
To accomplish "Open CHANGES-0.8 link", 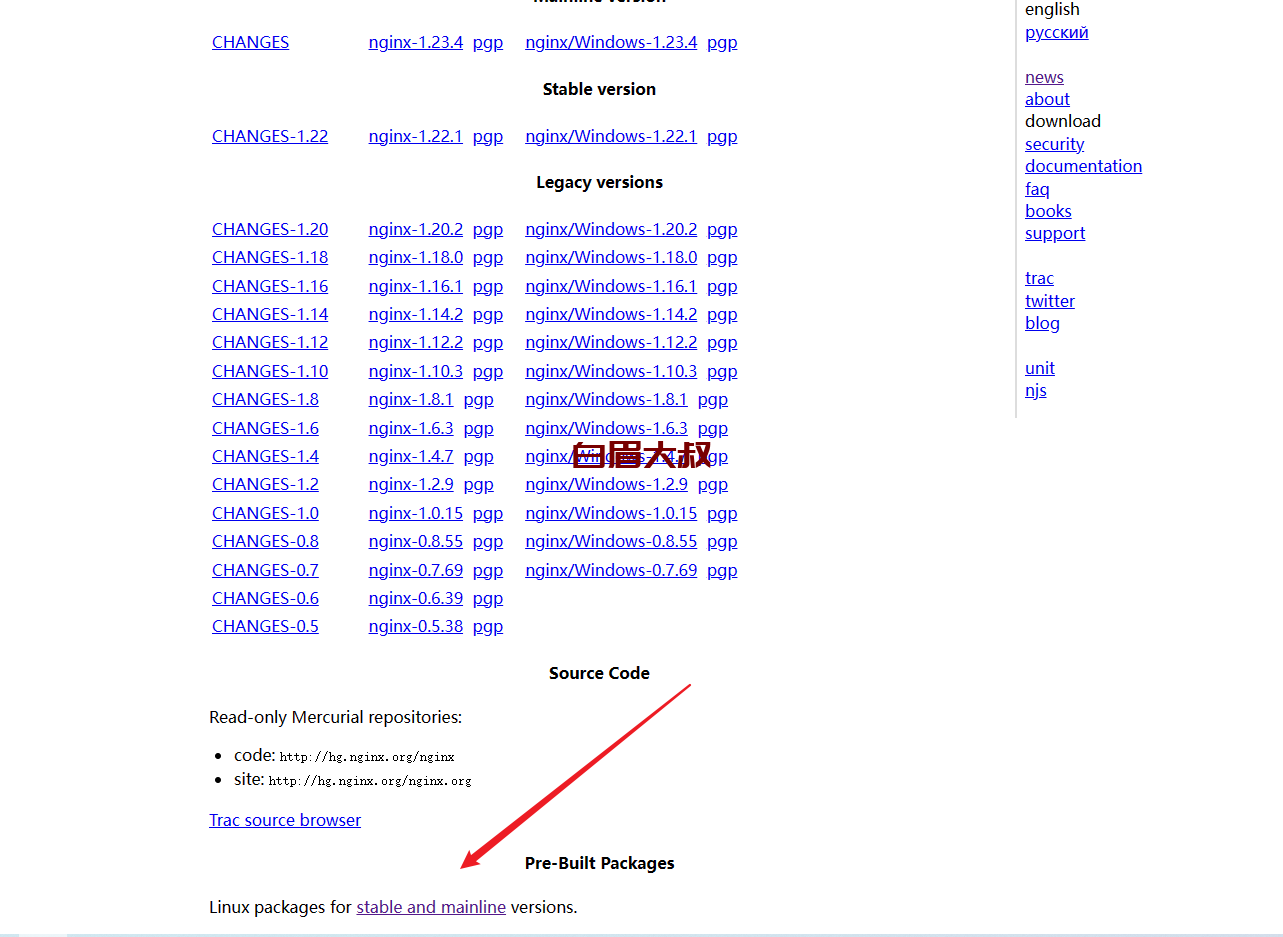I will (x=265, y=541).
